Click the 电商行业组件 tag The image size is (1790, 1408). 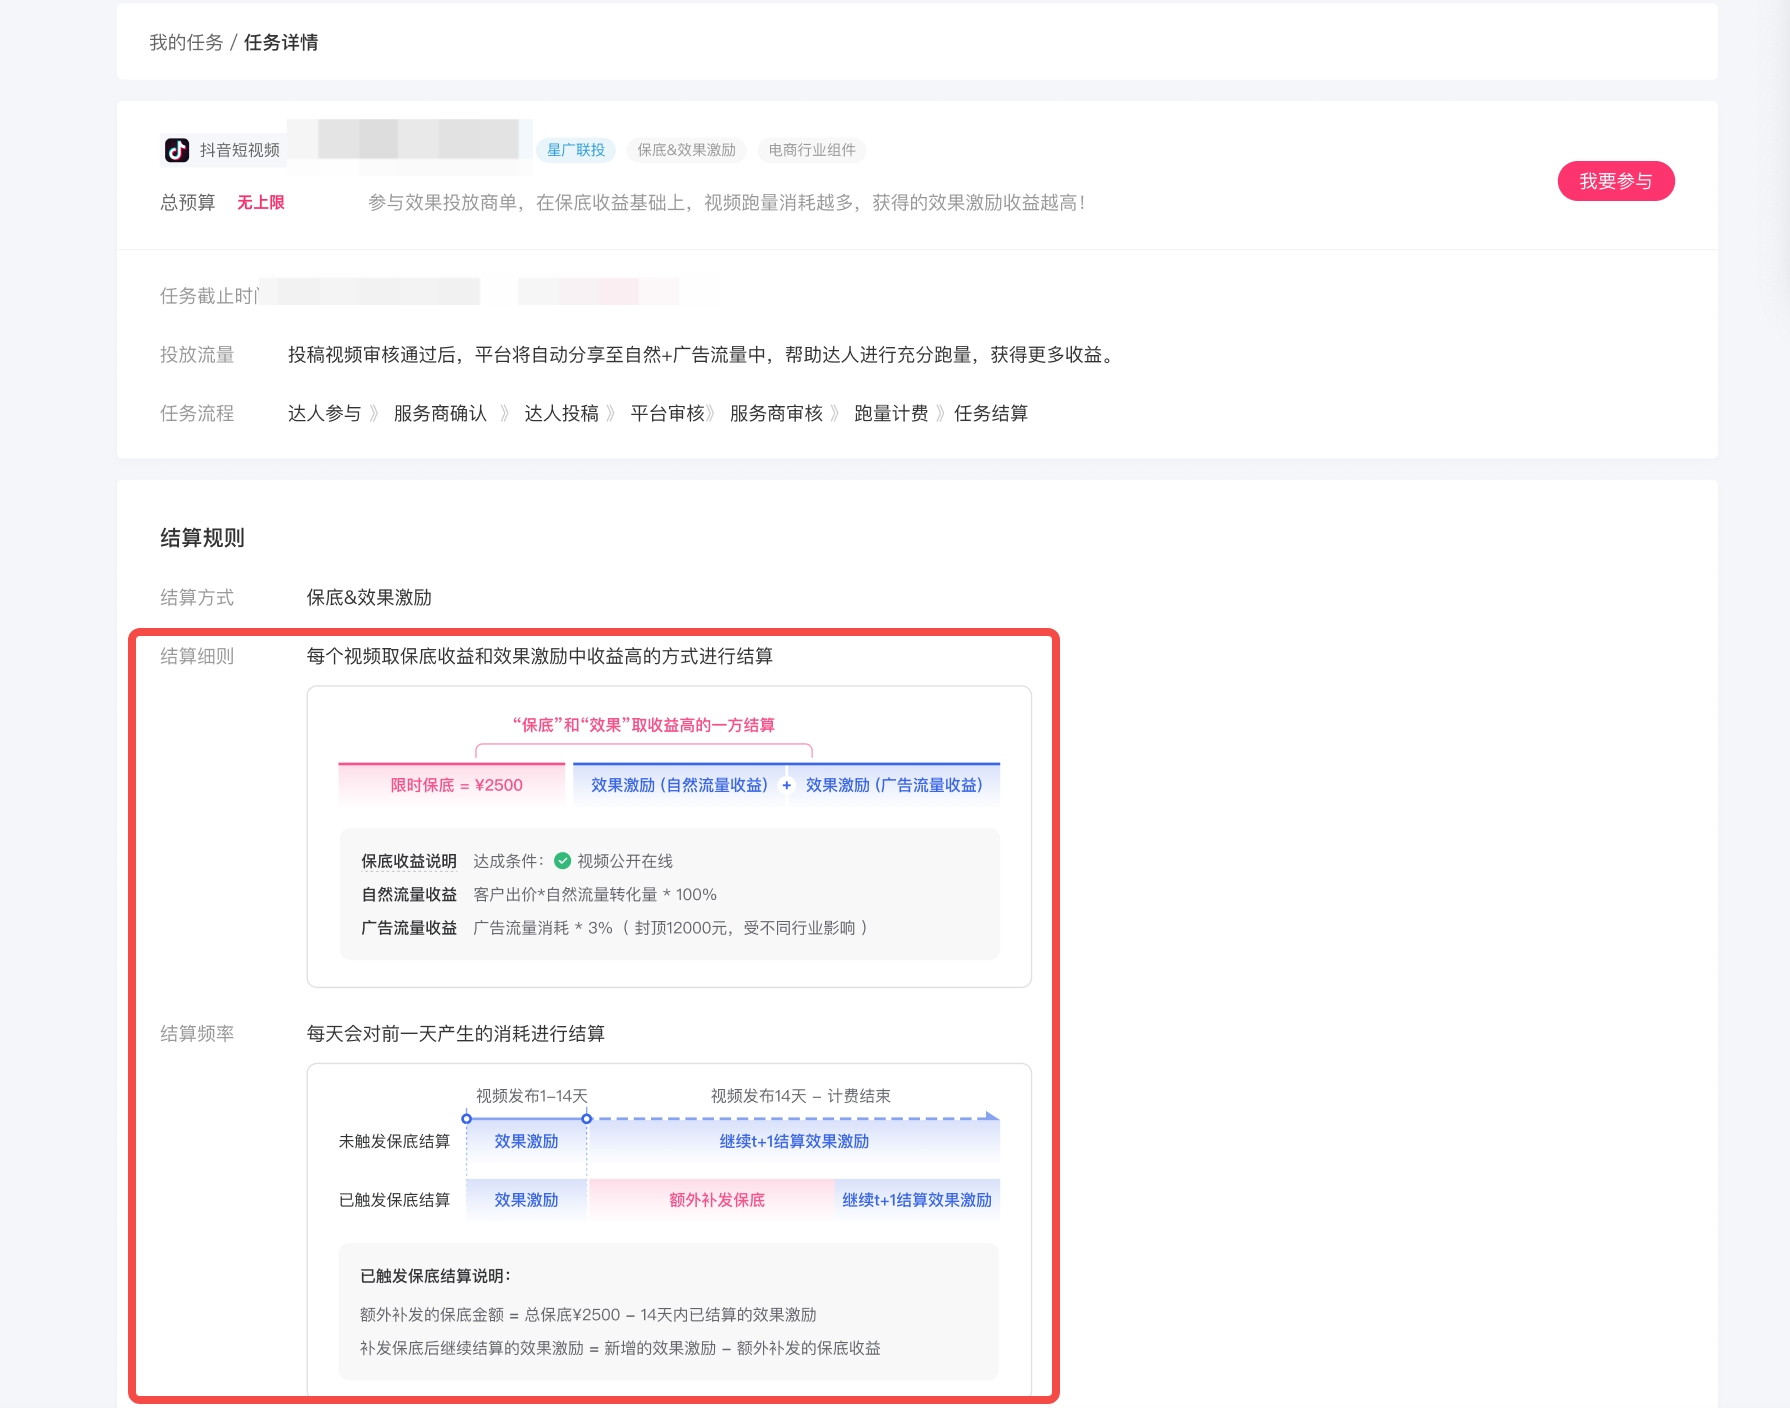coord(812,150)
